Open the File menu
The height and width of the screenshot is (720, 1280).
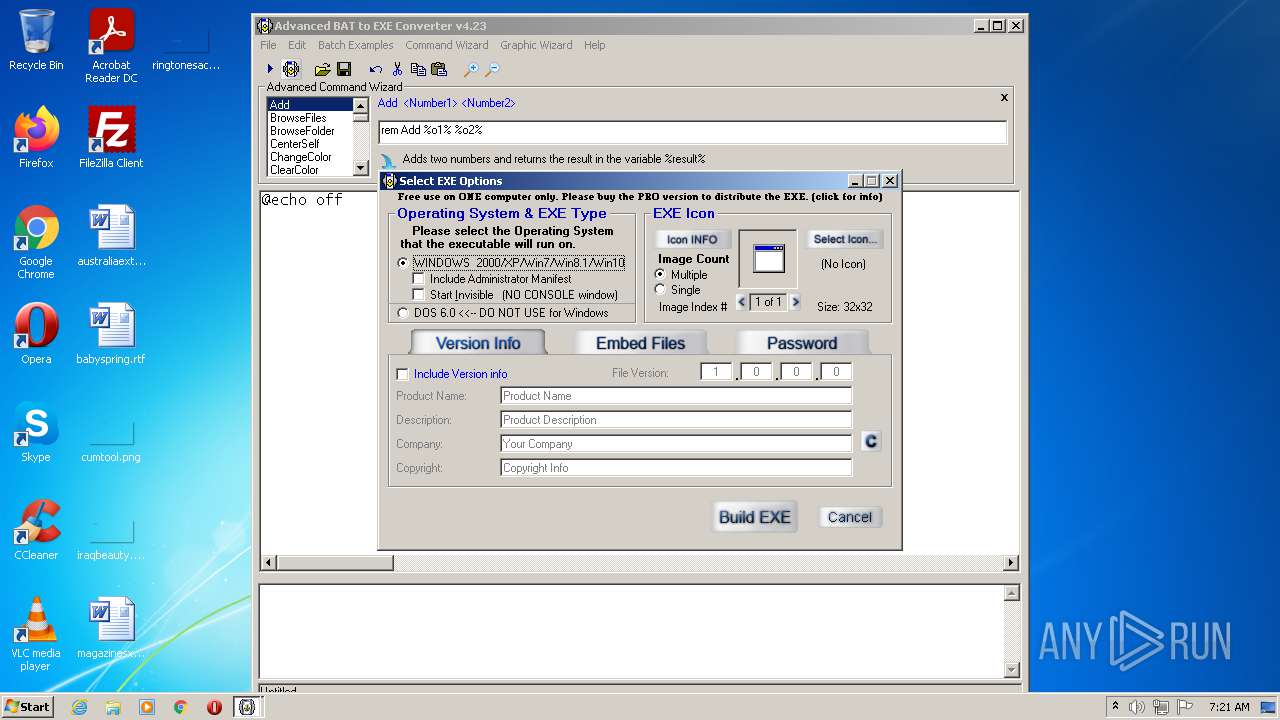click(x=268, y=45)
